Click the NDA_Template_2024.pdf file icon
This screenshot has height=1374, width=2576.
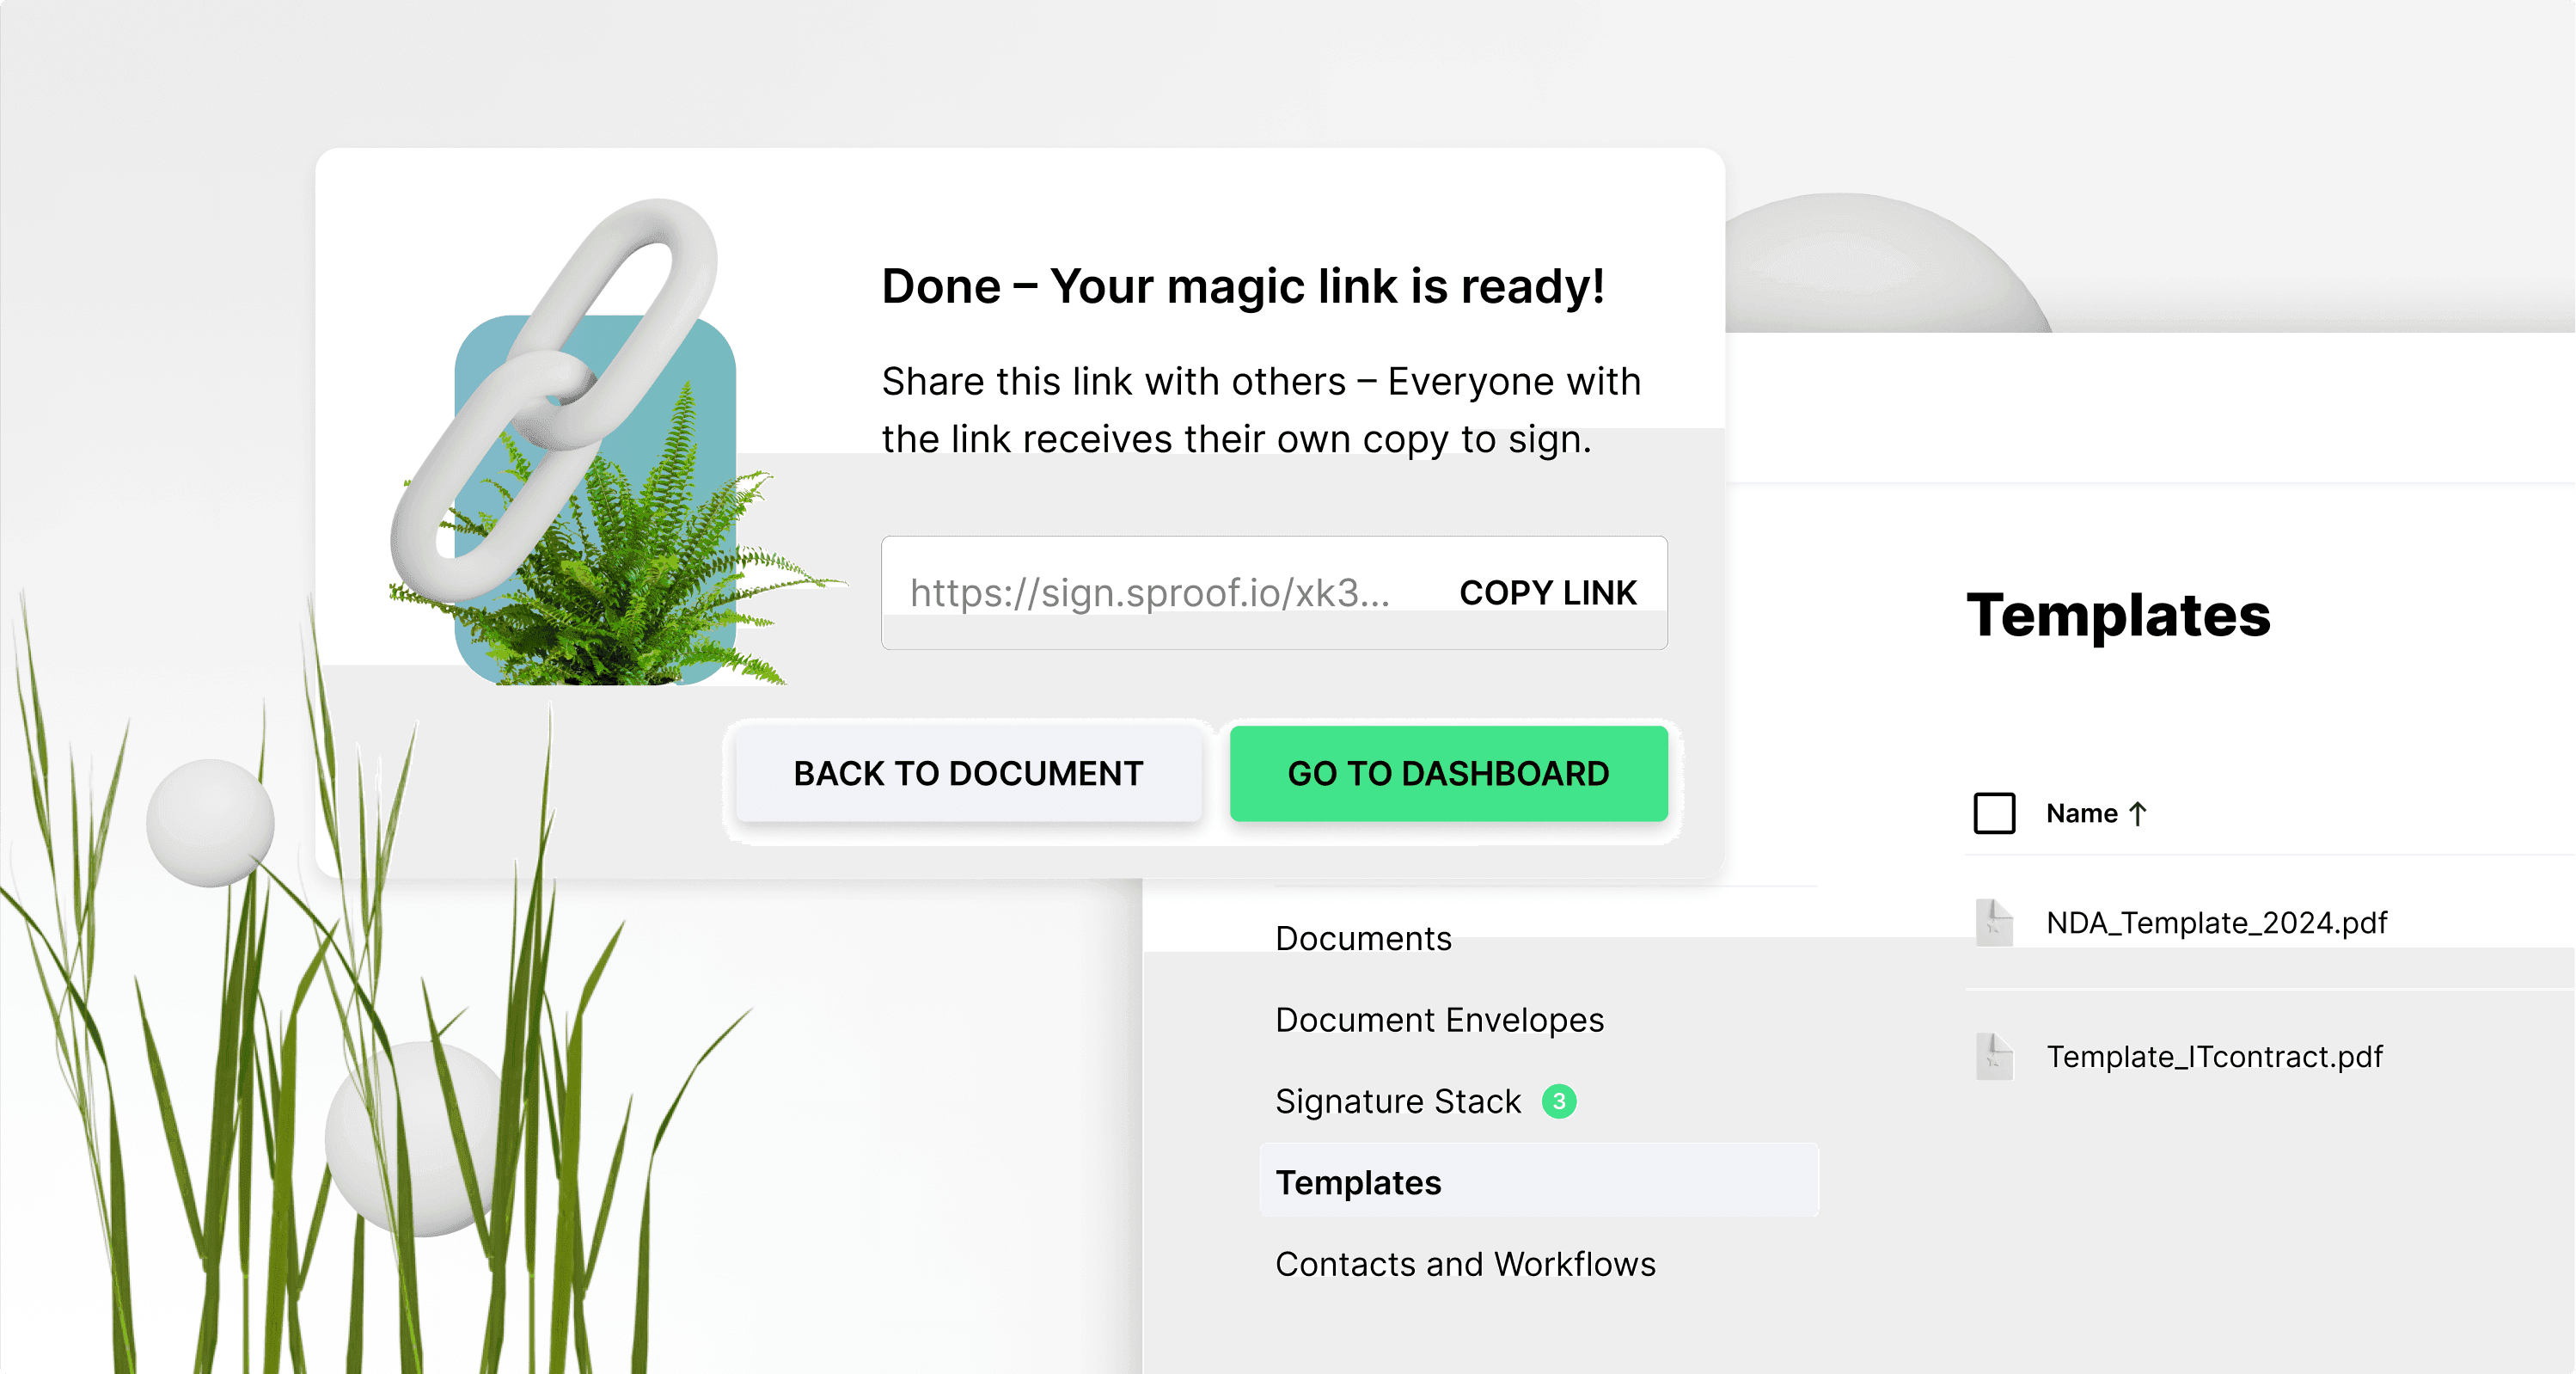tap(1994, 922)
